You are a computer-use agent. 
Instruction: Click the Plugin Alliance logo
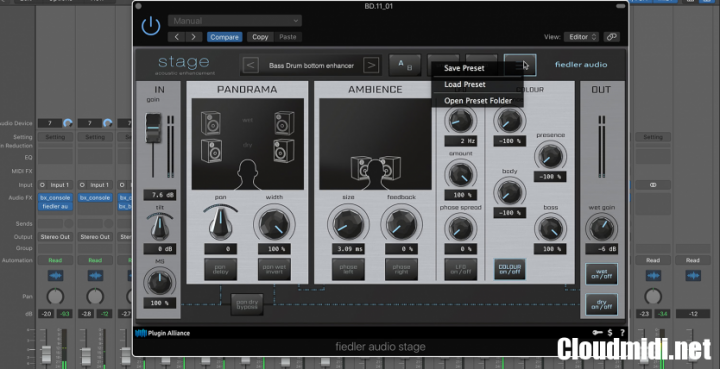pos(163,333)
